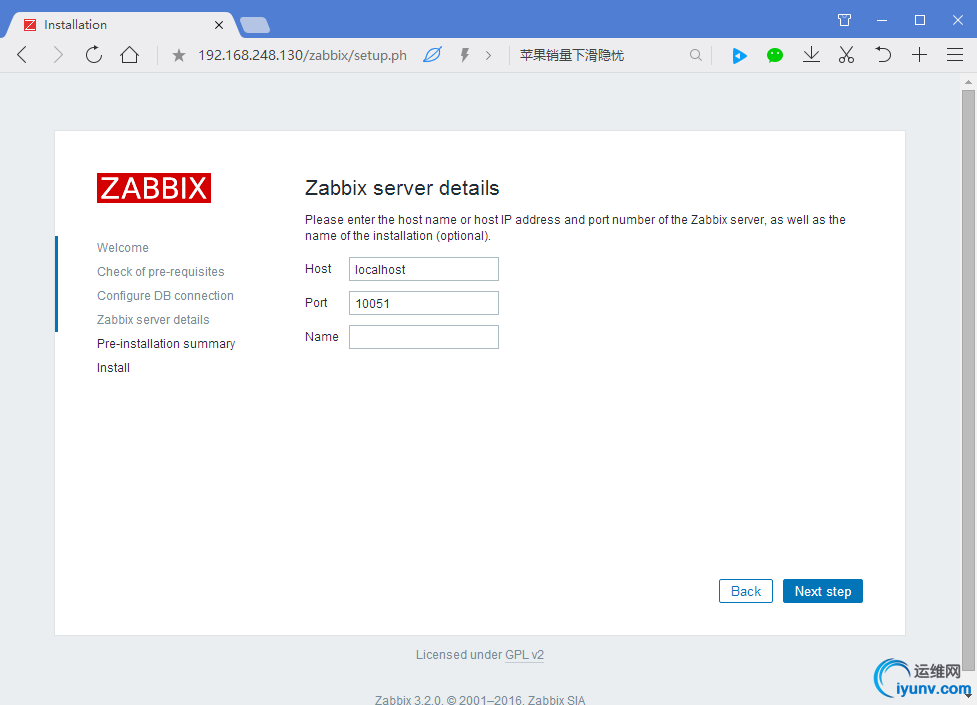Click the blue play video icon
This screenshot has width=977, height=705.
point(740,55)
